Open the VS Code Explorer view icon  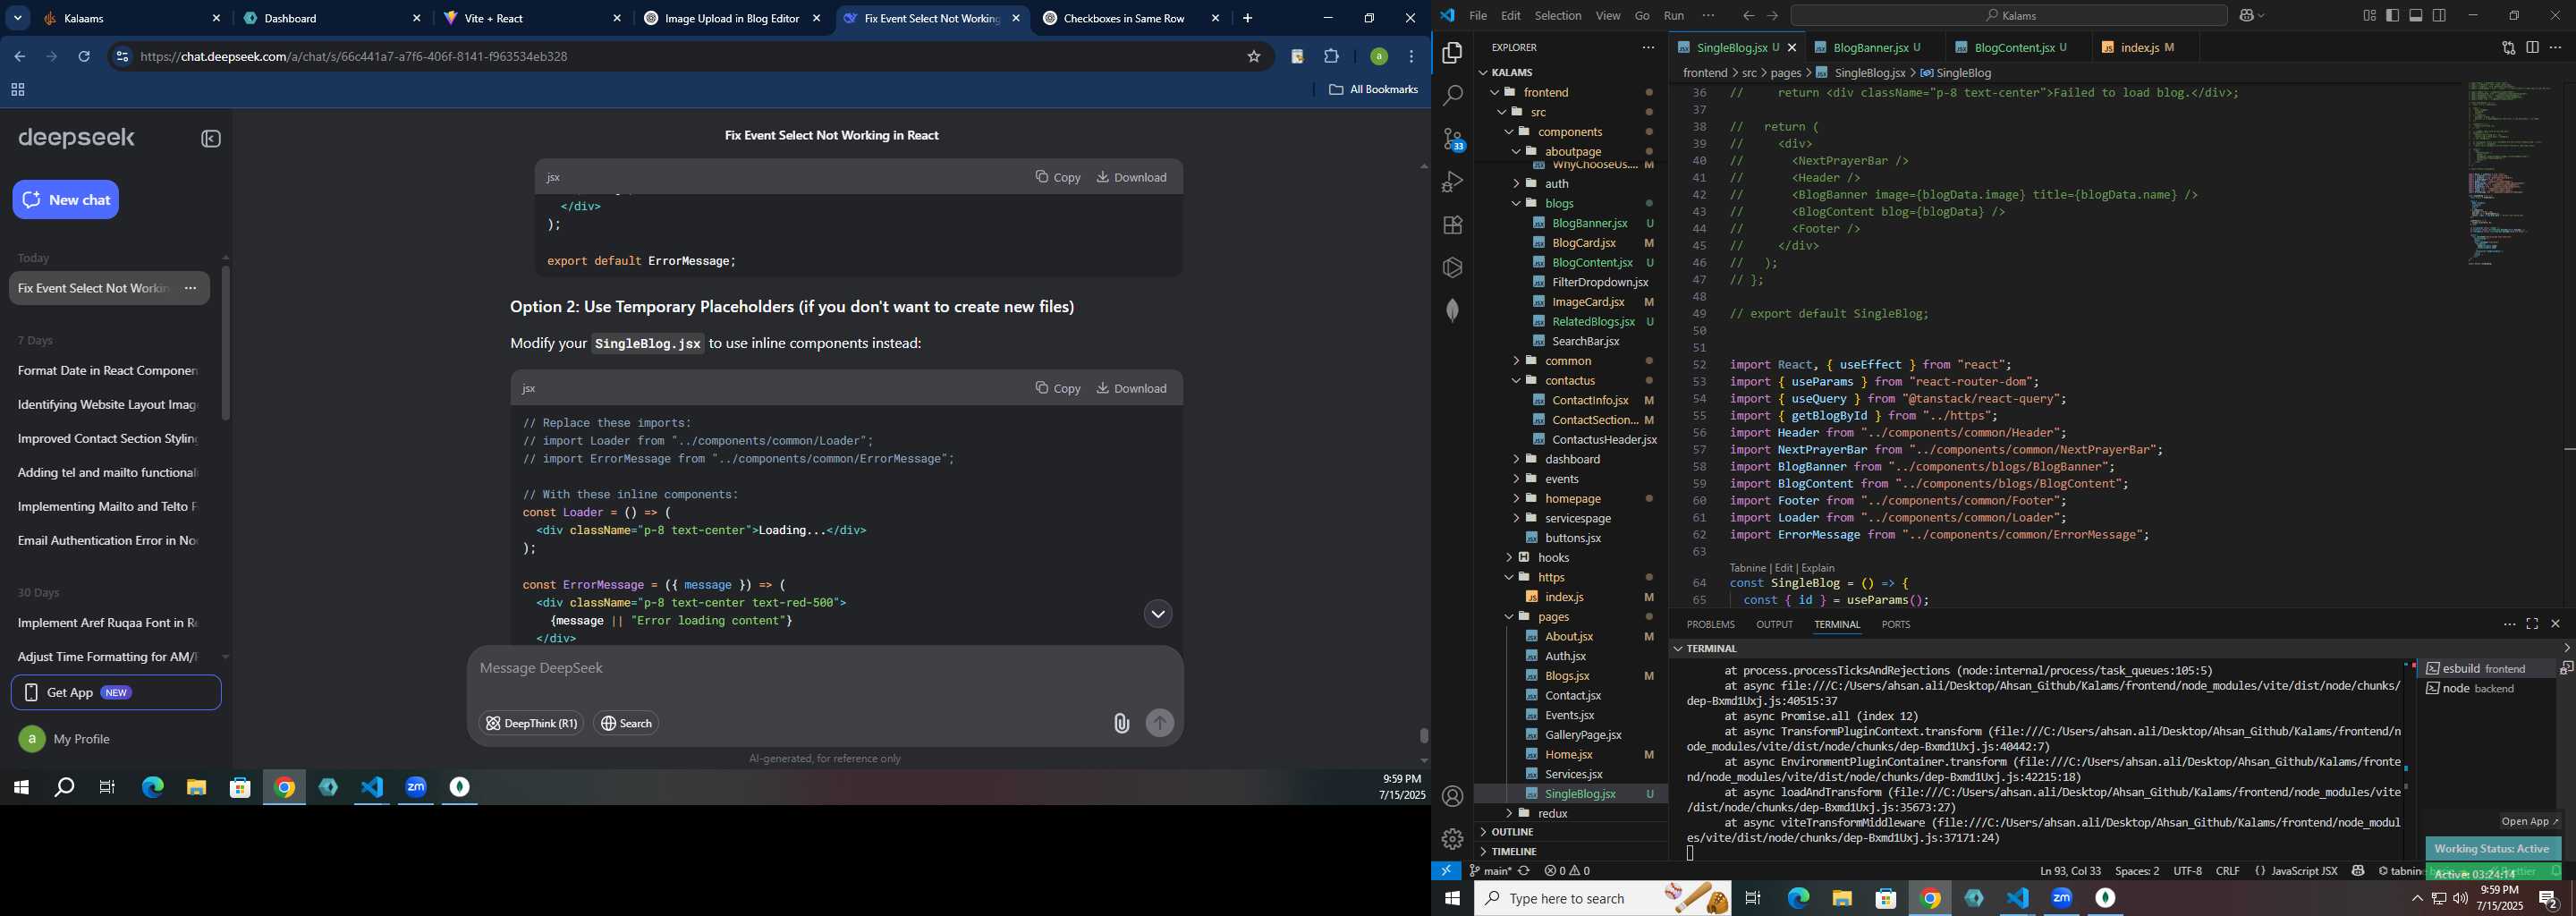1452,52
